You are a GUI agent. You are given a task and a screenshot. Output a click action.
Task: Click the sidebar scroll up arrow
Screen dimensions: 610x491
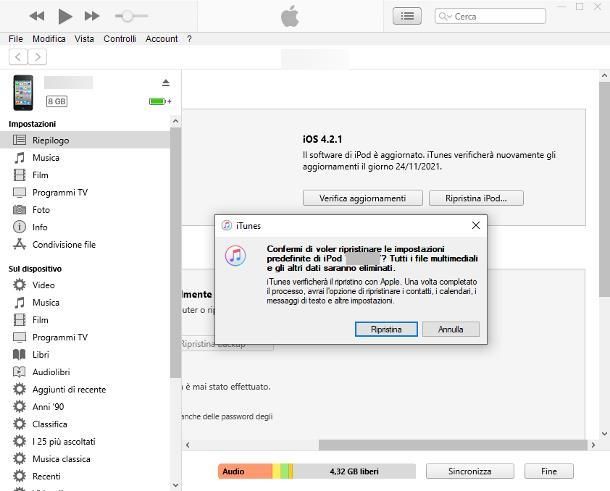[175, 121]
